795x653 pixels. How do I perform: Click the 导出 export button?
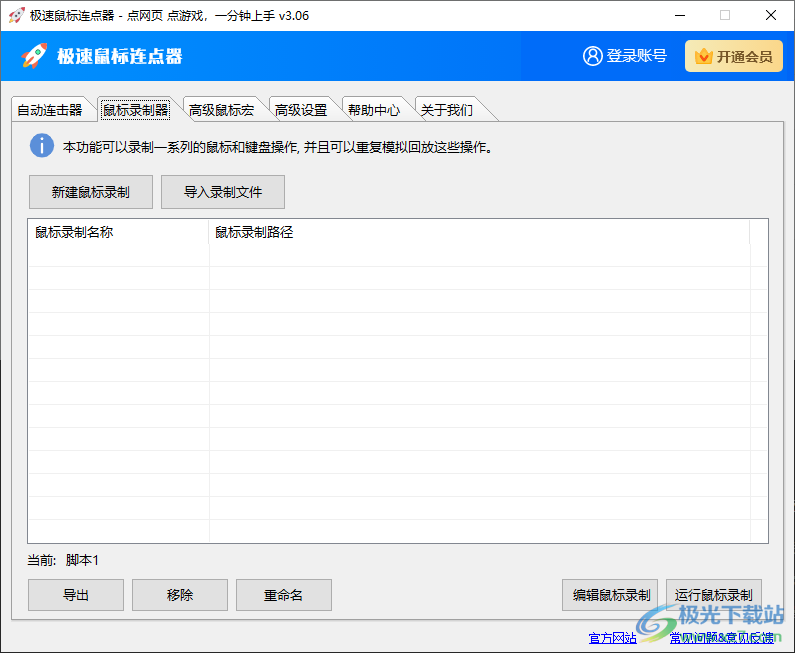click(76, 595)
